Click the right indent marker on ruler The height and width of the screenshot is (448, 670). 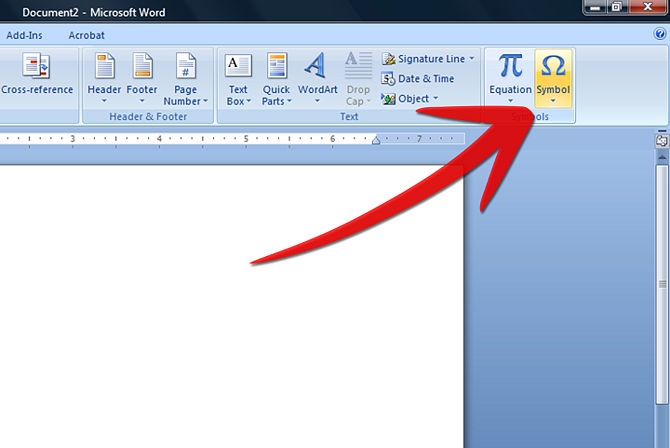coord(376,140)
